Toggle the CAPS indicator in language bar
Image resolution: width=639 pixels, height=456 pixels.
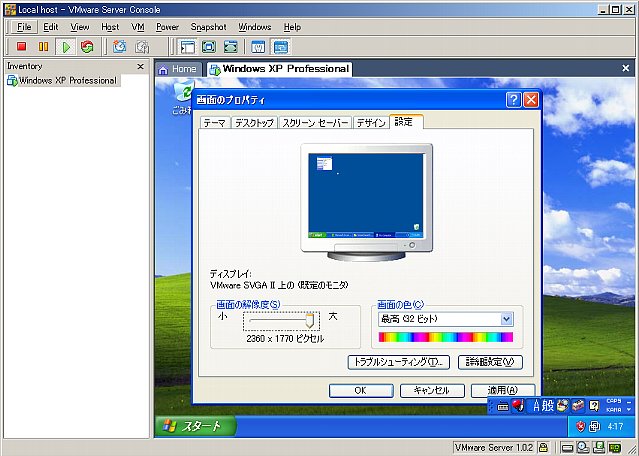pyautogui.click(x=614, y=401)
